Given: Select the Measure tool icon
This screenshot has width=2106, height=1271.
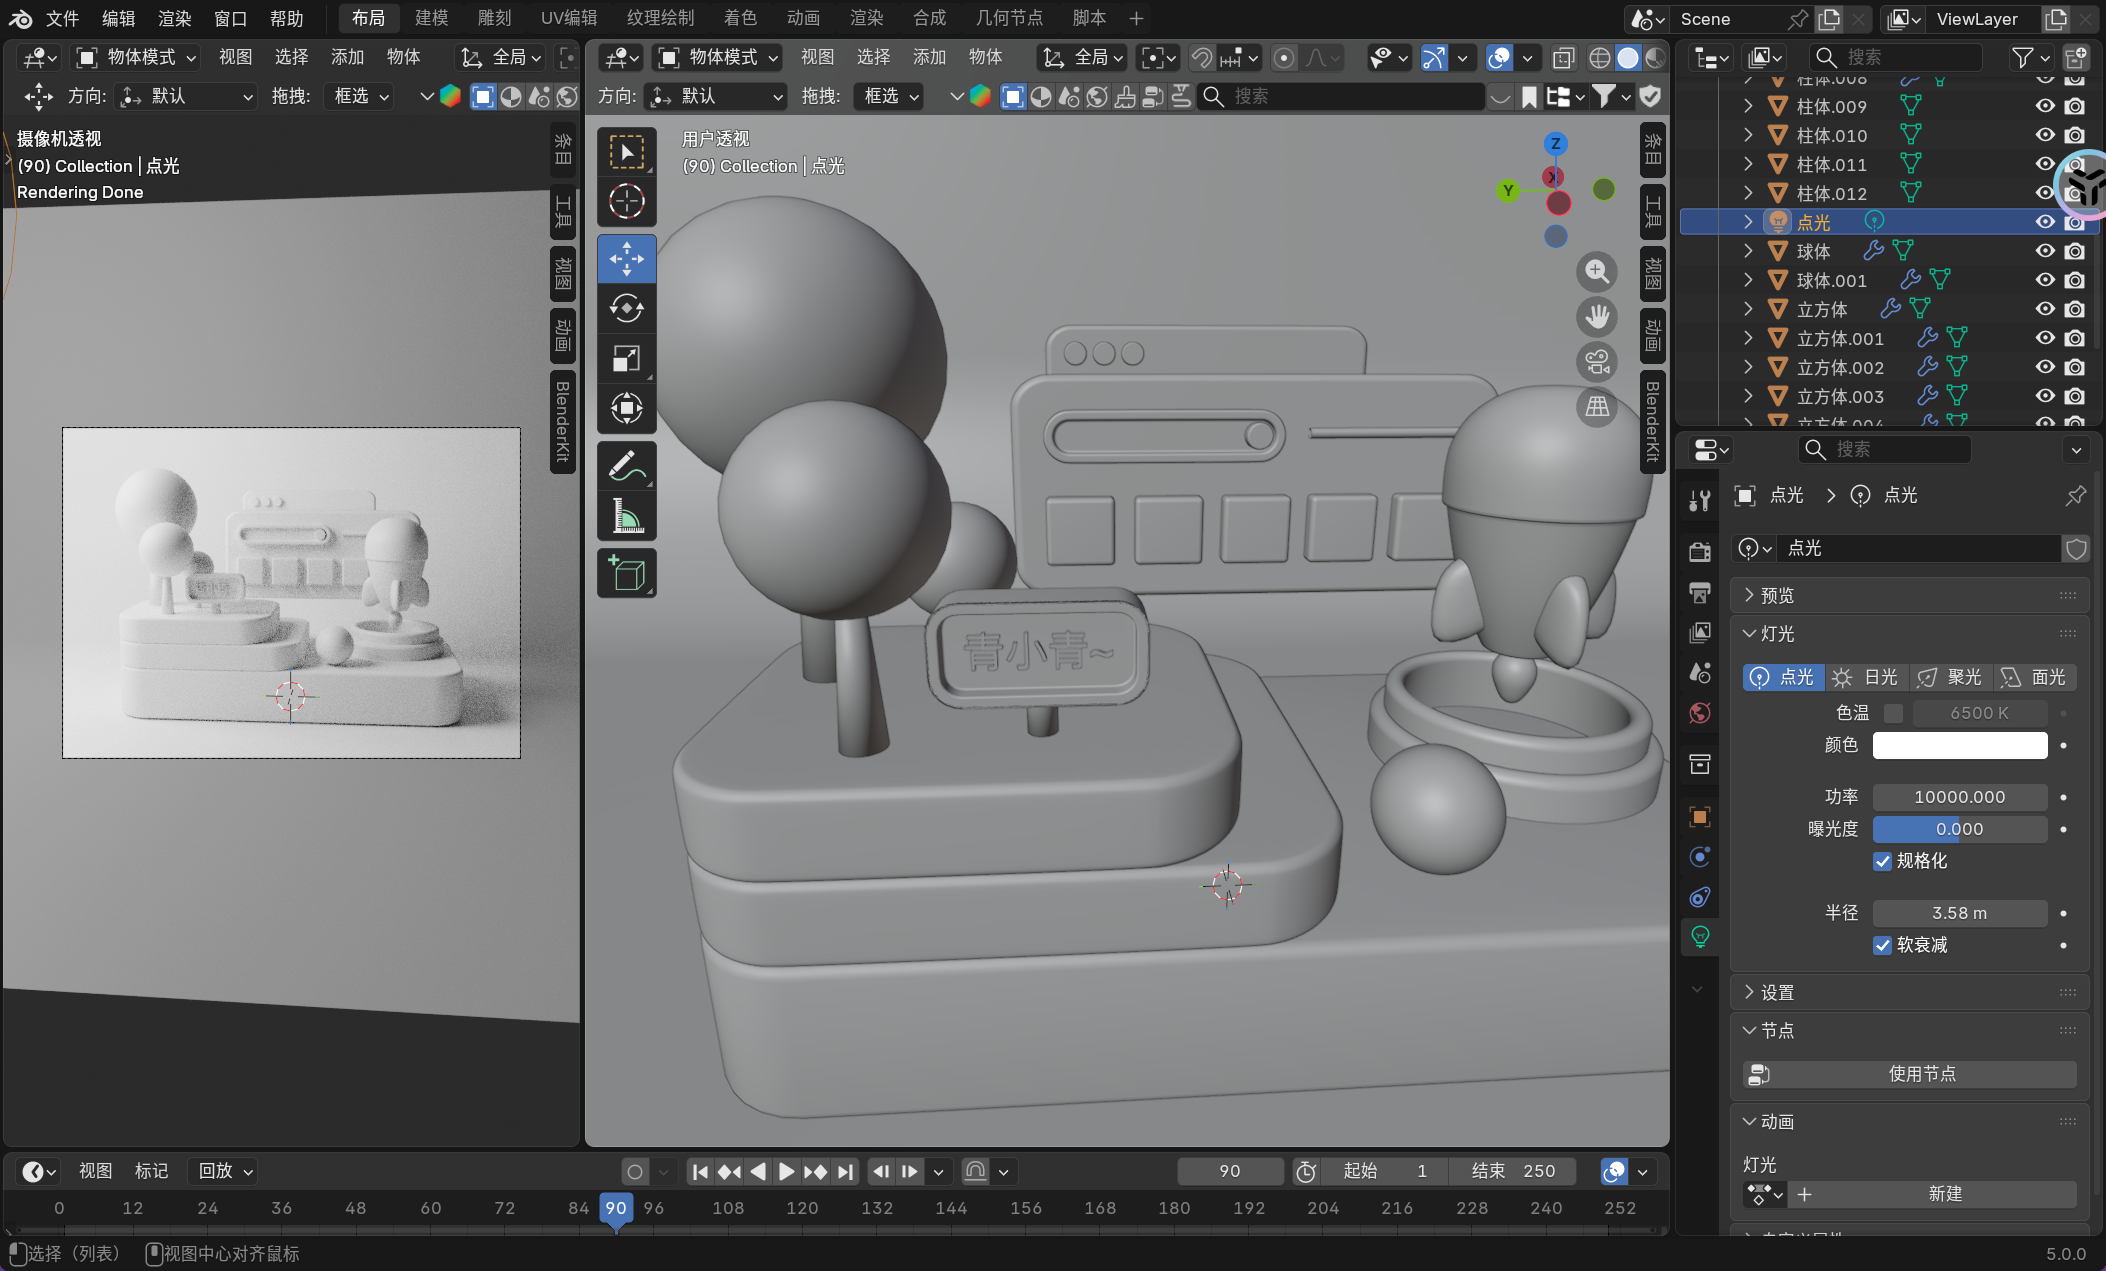Looking at the screenshot, I should click(627, 517).
